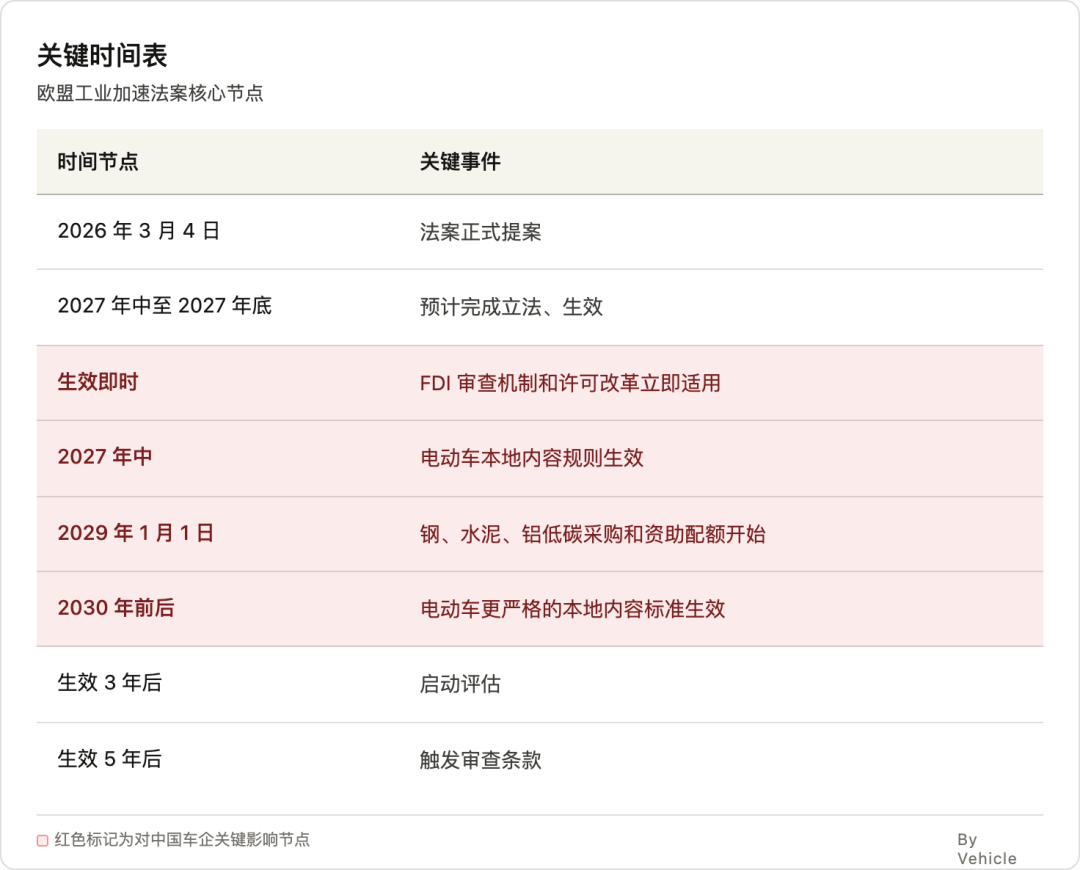Click 预计完成立法、生效 event text
This screenshot has height=870, width=1080.
coord(511,307)
